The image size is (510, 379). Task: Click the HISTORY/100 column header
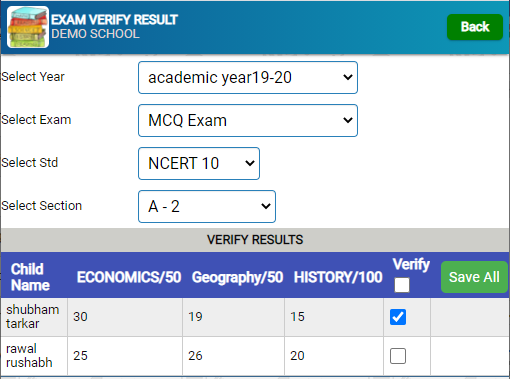click(x=338, y=277)
